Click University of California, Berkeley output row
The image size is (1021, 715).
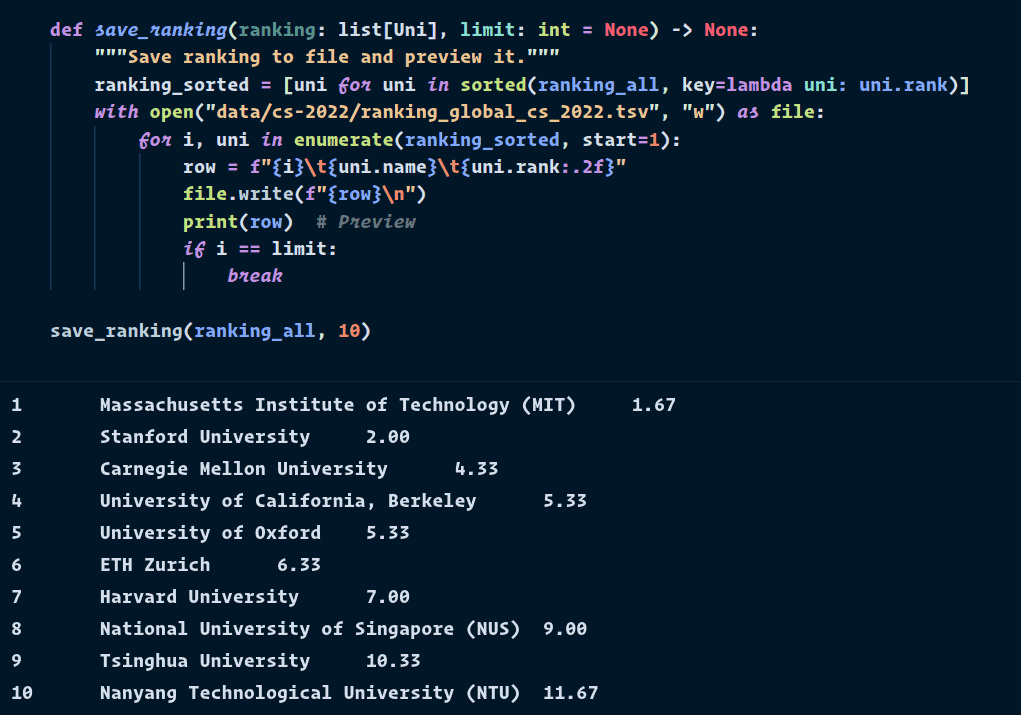[x=288, y=501]
